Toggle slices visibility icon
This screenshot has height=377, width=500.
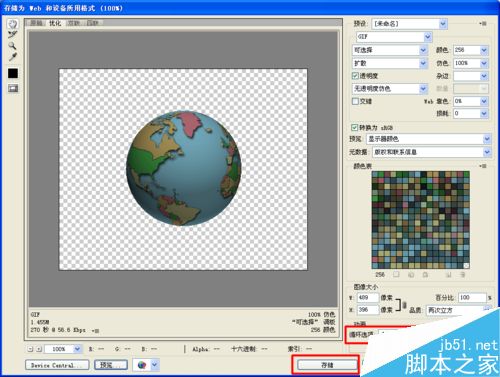click(13, 88)
